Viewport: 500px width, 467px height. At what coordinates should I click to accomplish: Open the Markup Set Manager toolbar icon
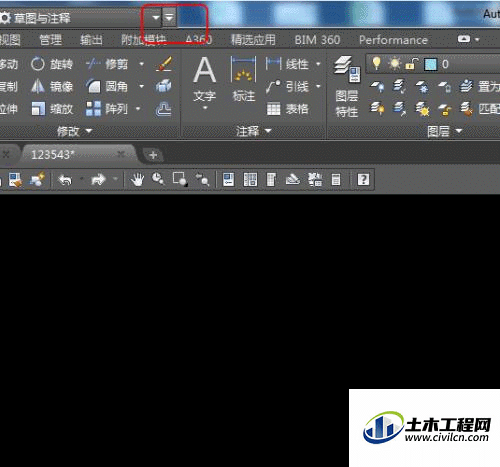[315, 180]
